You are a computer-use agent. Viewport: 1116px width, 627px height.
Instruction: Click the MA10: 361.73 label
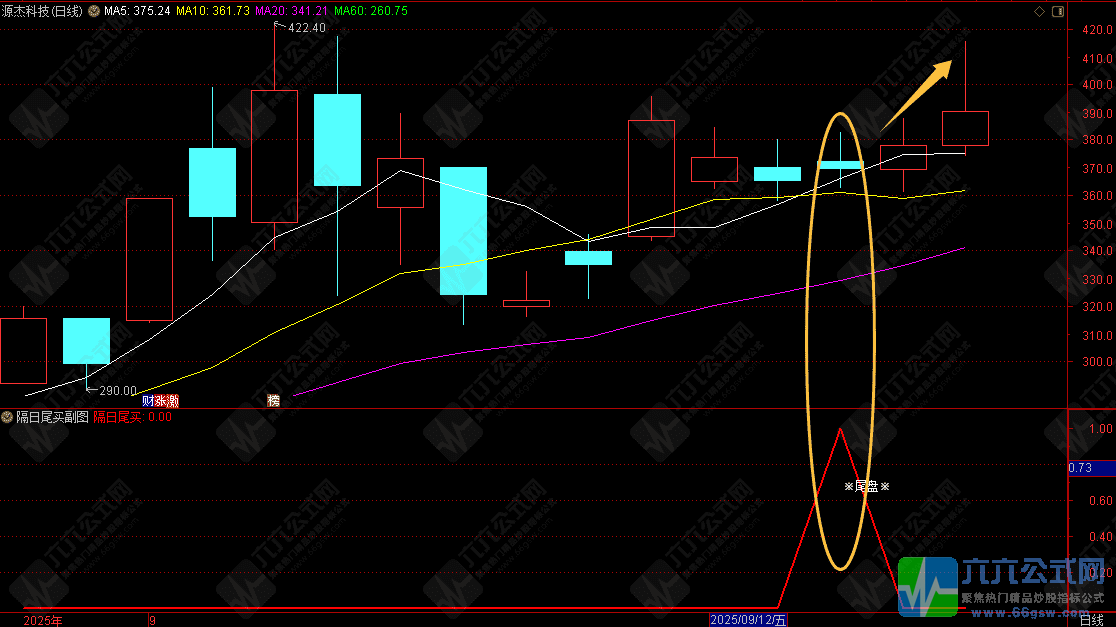(213, 11)
